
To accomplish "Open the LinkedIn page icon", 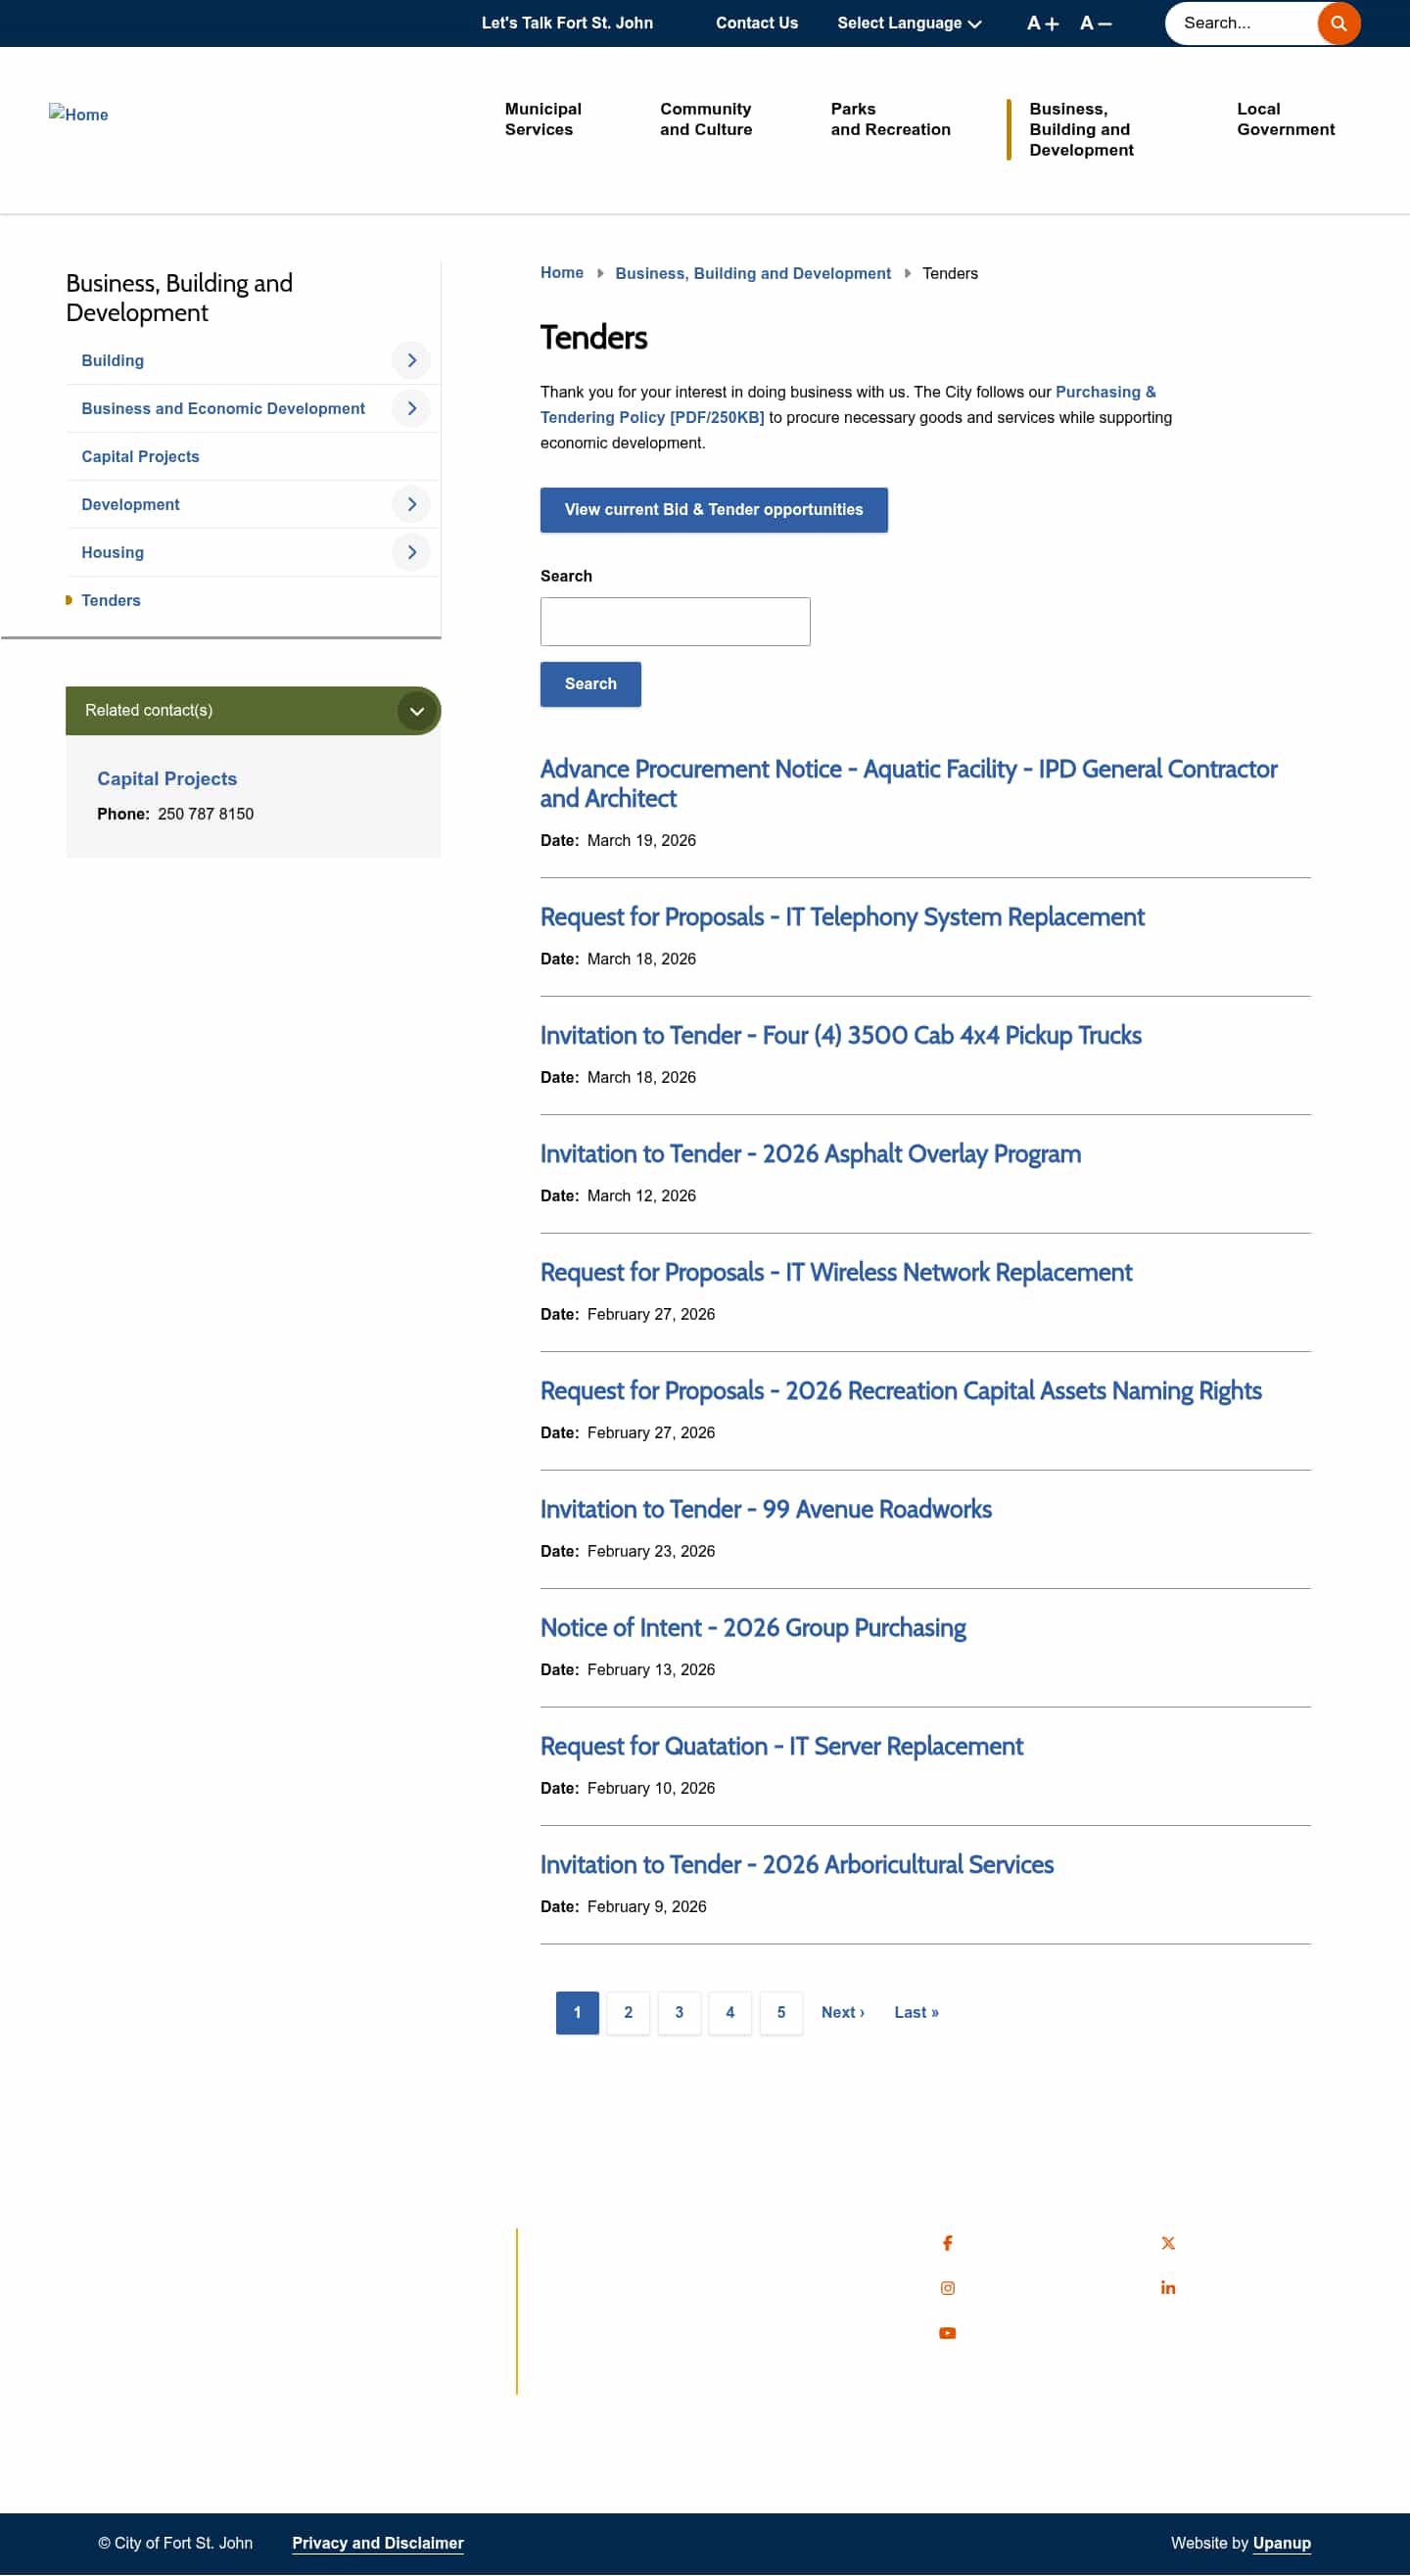I will click(1167, 2288).
